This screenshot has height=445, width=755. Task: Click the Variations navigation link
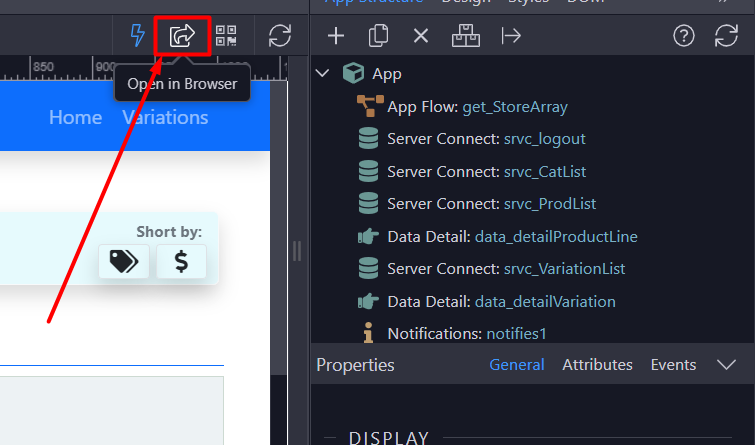(165, 118)
